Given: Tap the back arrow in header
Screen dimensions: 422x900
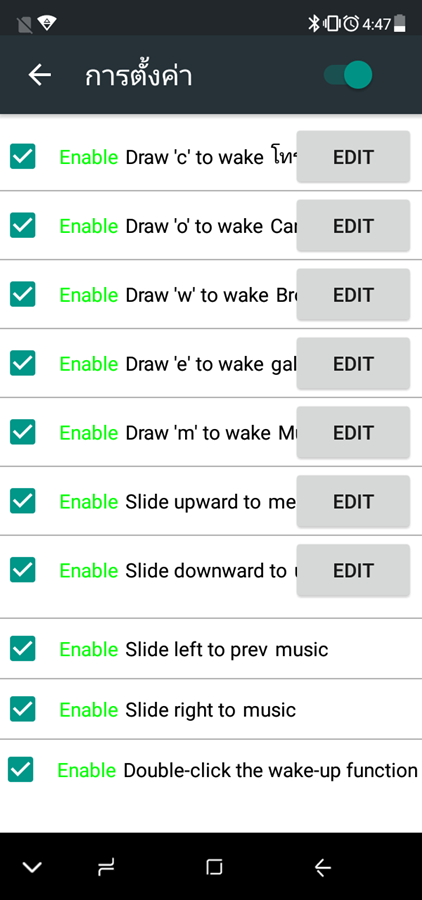Looking at the screenshot, I should coord(40,75).
